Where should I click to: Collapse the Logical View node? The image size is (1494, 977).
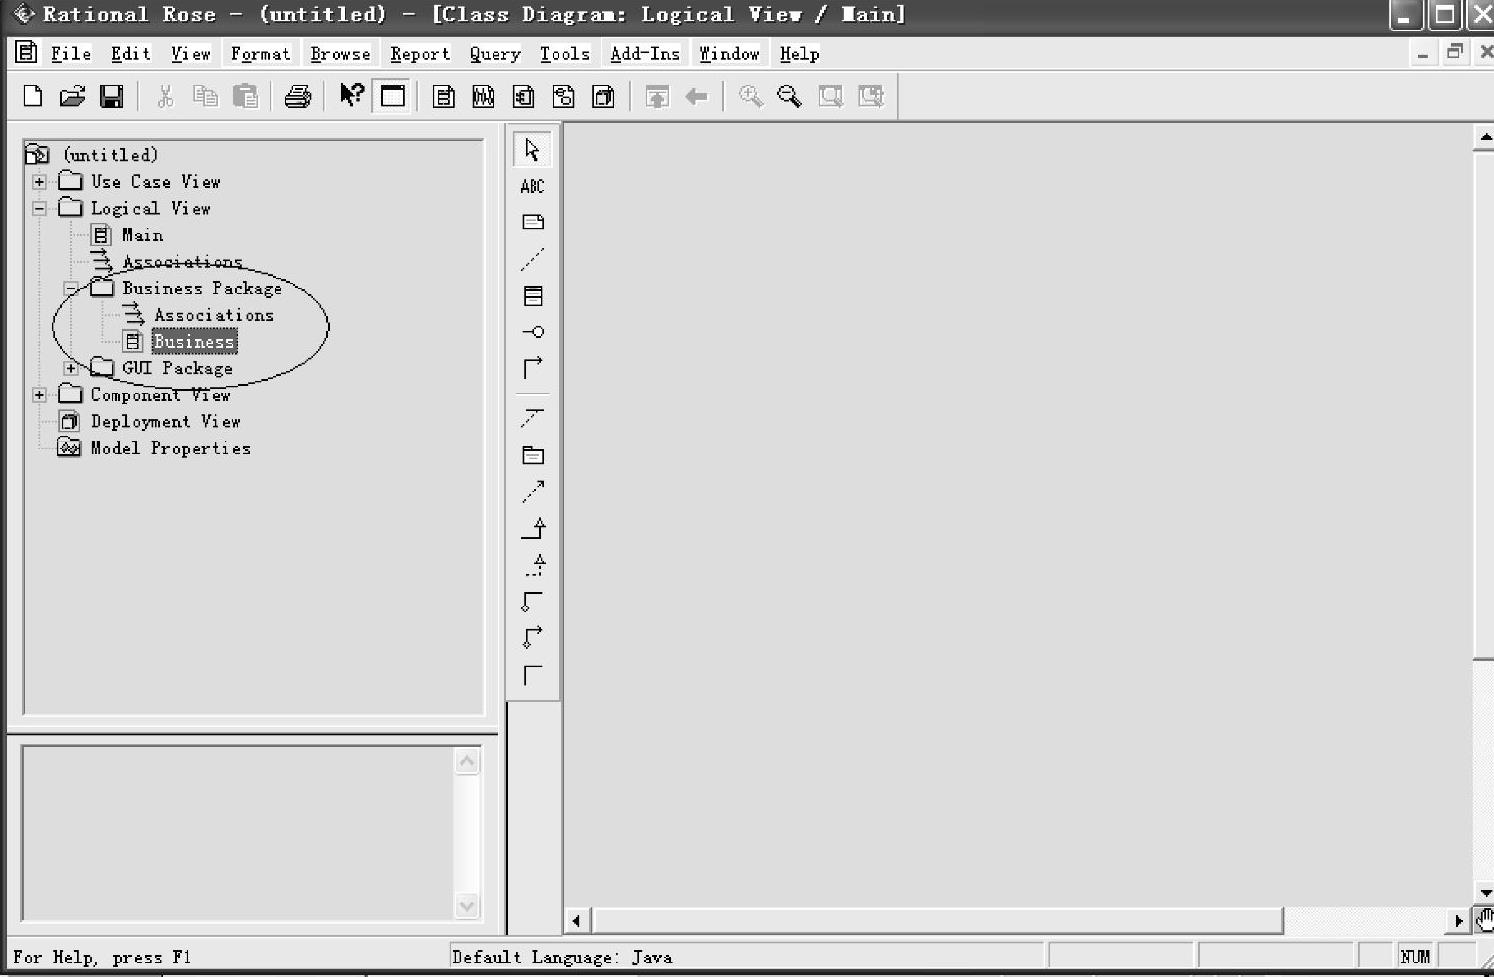[39, 208]
